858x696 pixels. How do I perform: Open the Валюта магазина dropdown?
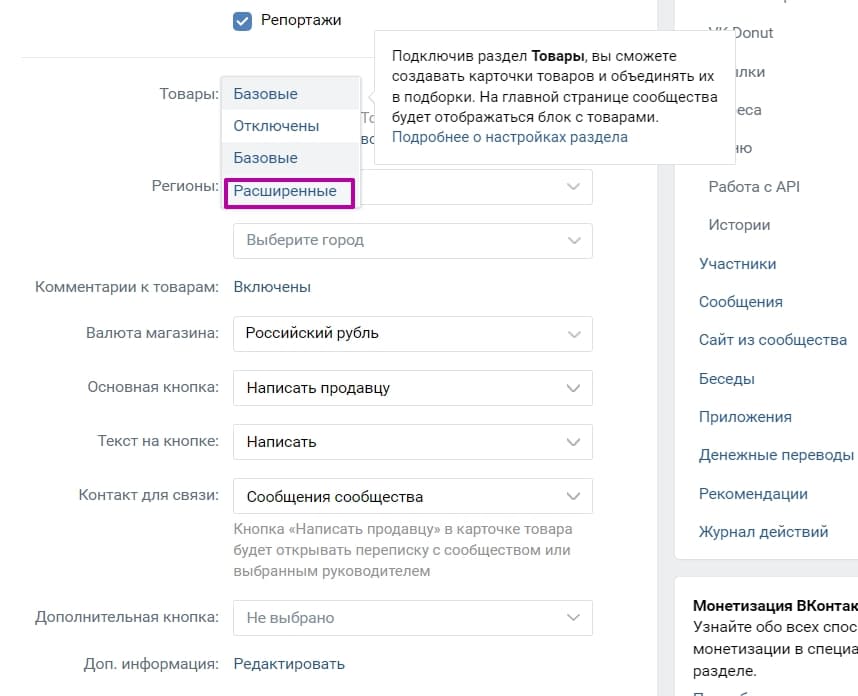tap(412, 334)
